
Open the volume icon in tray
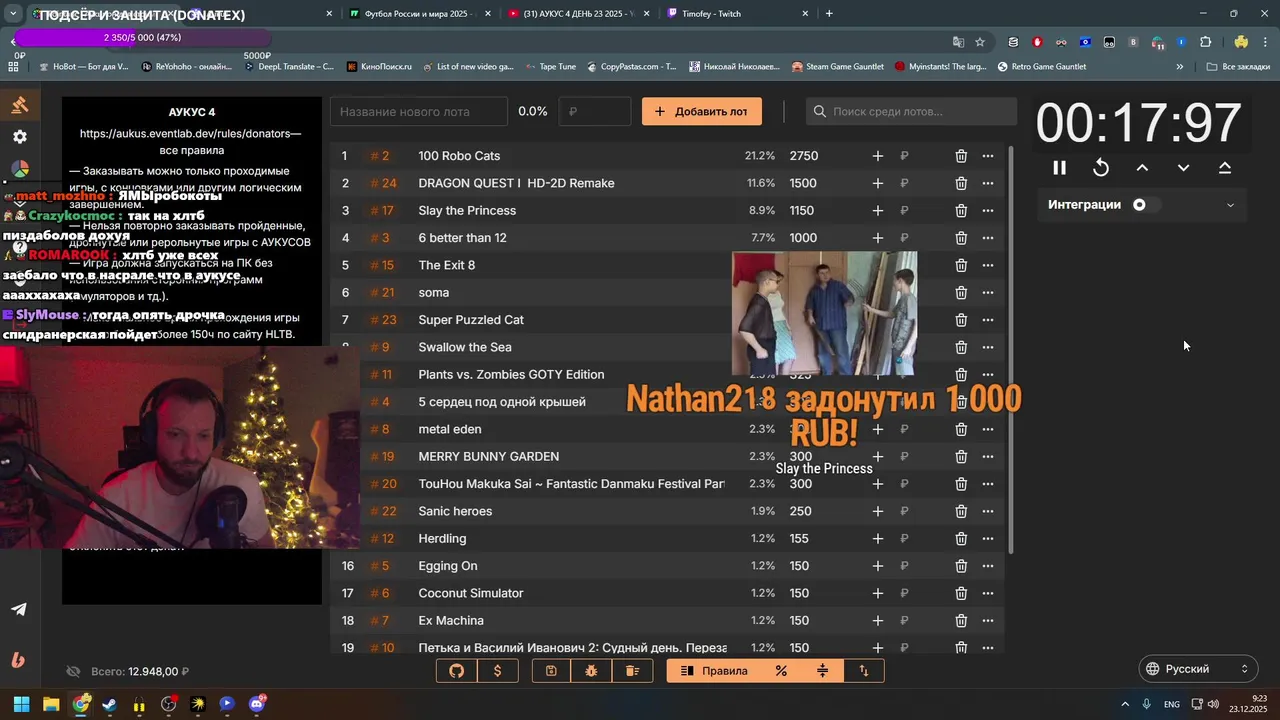click(x=1213, y=704)
